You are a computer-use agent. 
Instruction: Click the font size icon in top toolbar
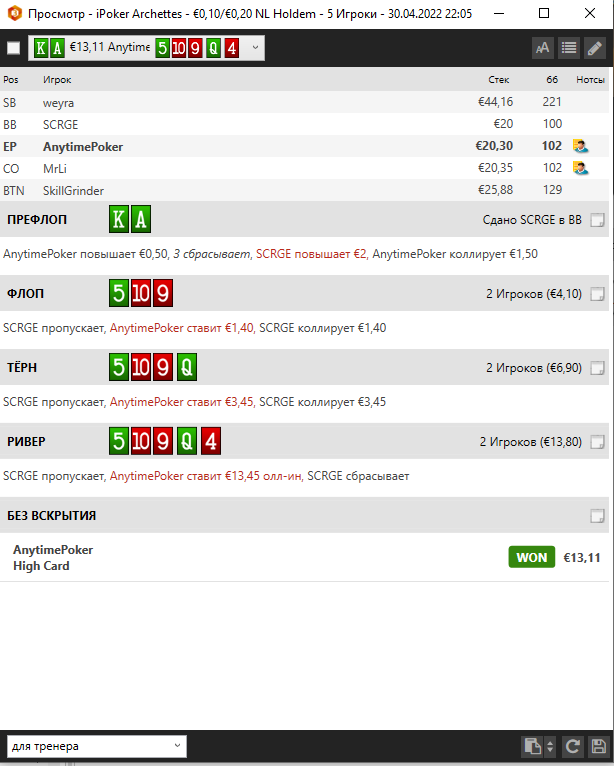tap(543, 48)
